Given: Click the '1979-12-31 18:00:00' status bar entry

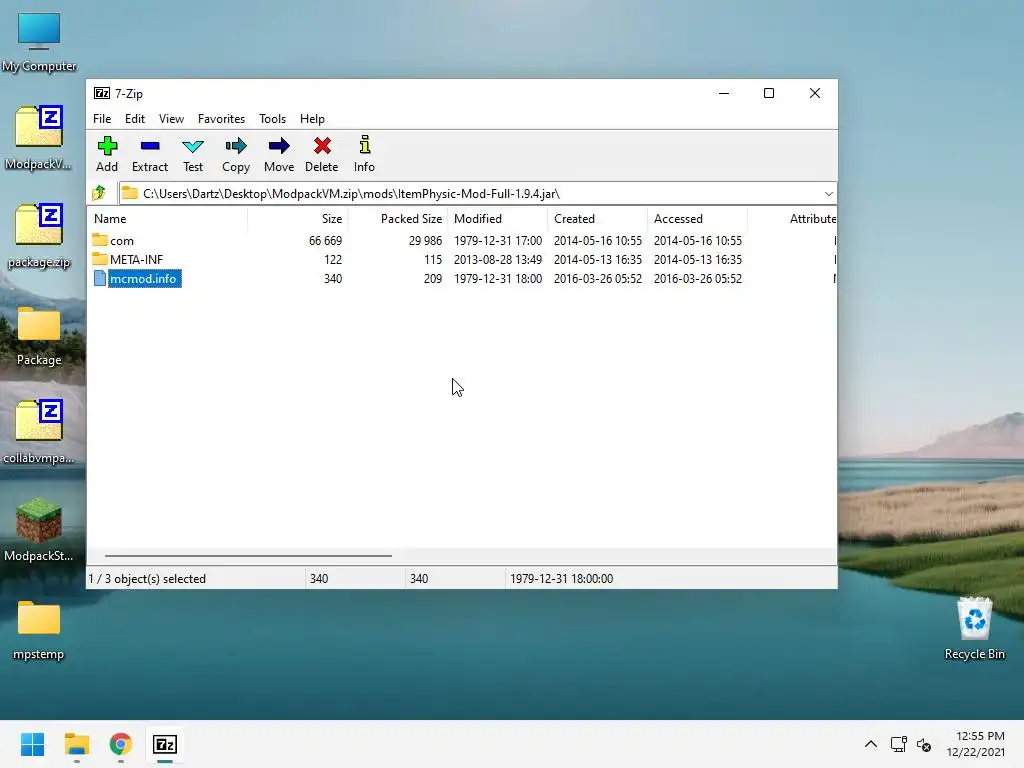Looking at the screenshot, I should [561, 579].
